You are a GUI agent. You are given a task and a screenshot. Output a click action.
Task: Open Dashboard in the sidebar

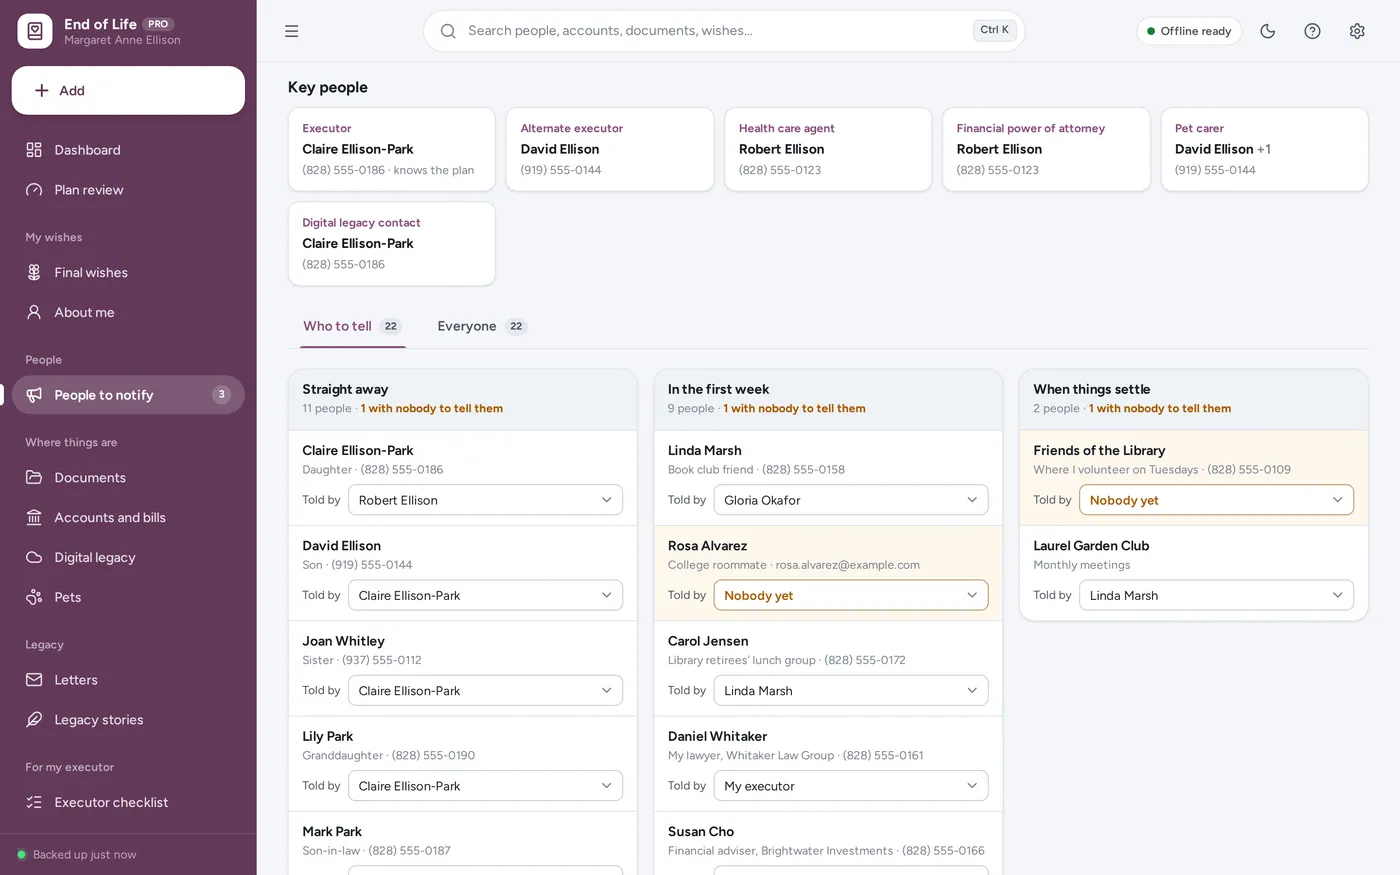(128, 150)
